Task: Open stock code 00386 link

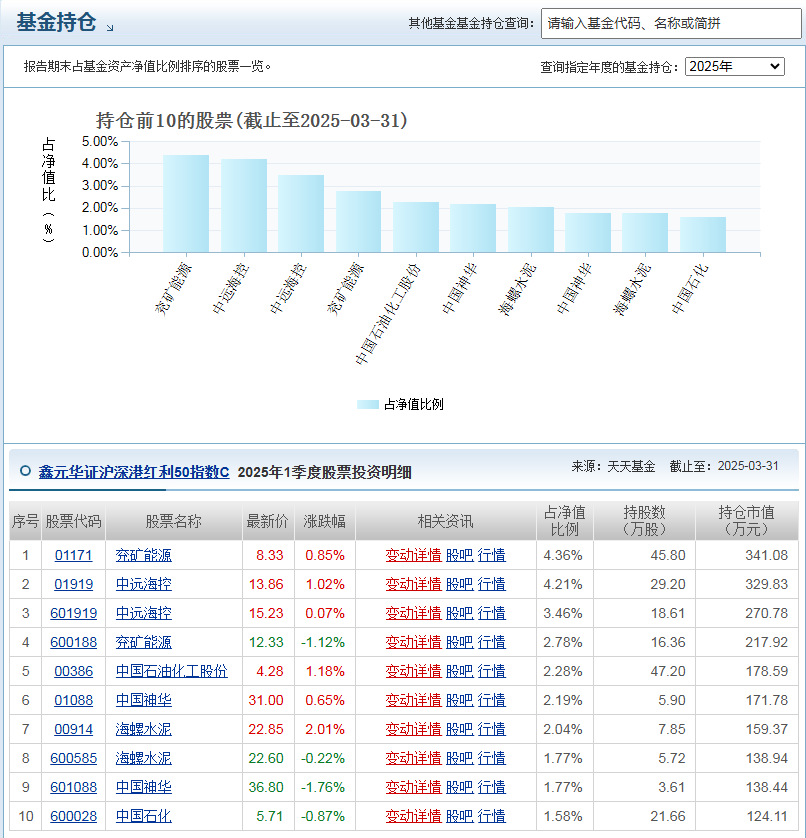Action: point(74,671)
